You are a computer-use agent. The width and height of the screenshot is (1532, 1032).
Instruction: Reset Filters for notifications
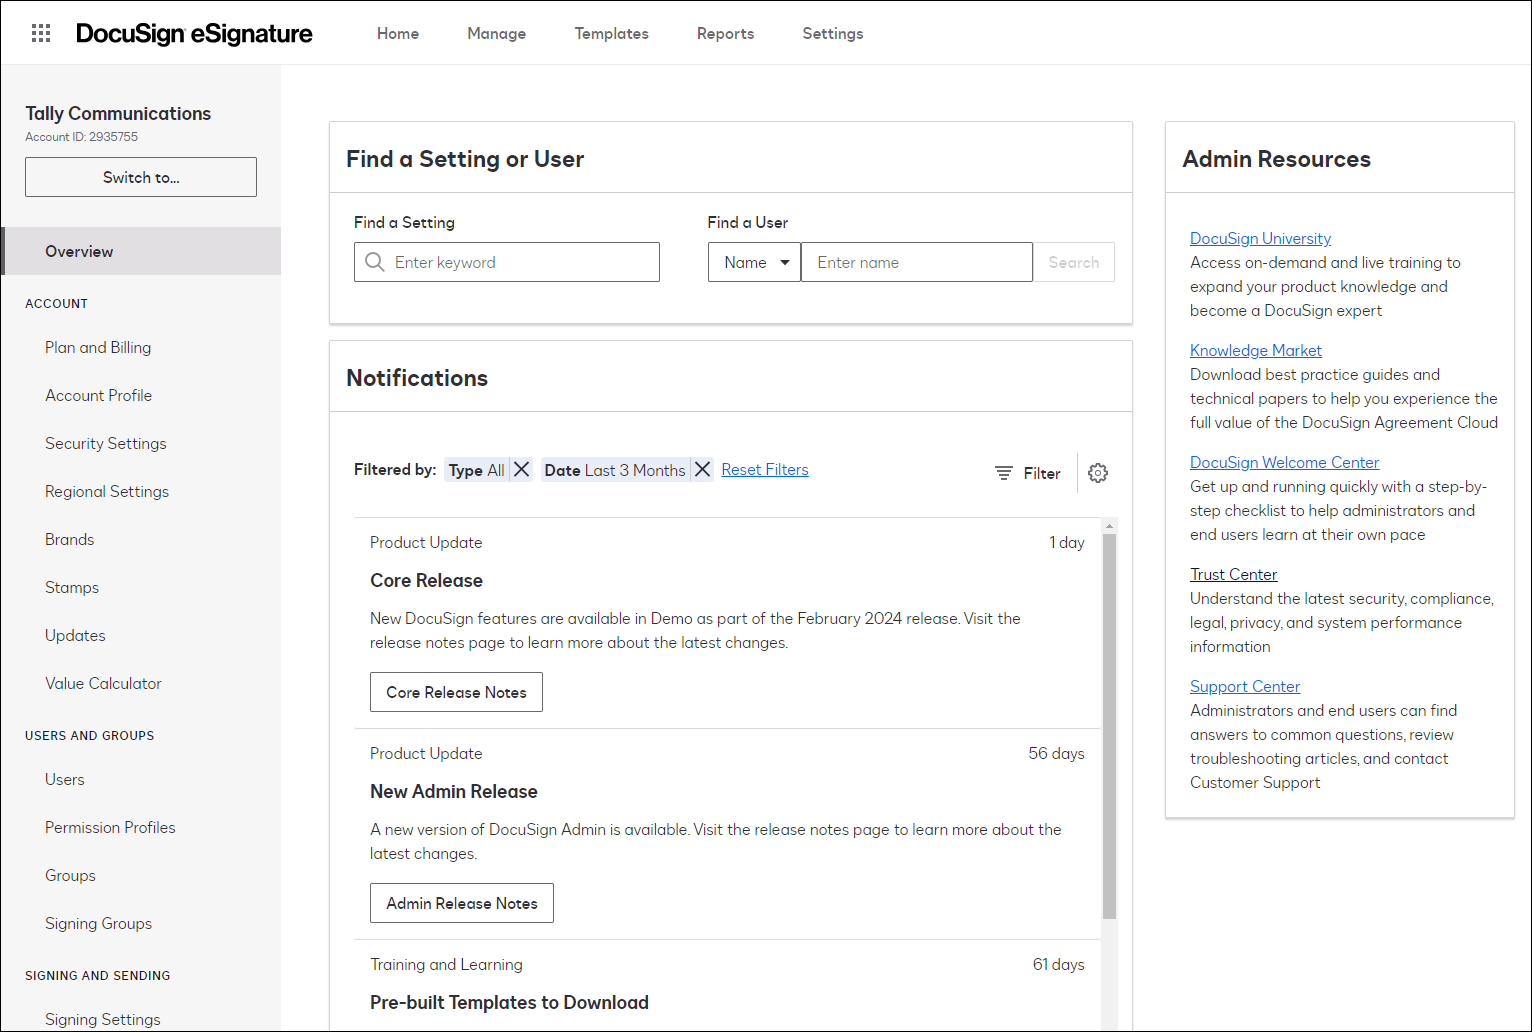(765, 470)
